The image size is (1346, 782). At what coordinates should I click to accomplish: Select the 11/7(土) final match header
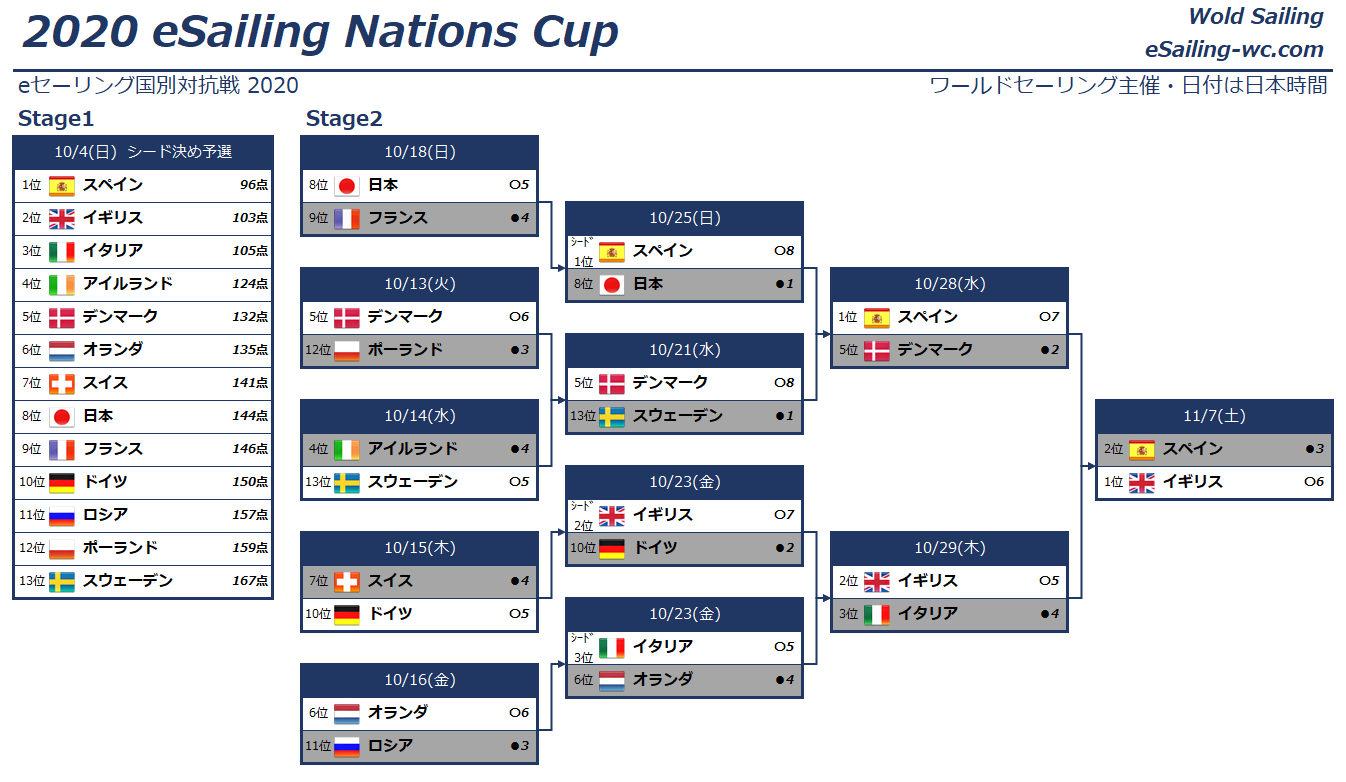coord(1214,416)
